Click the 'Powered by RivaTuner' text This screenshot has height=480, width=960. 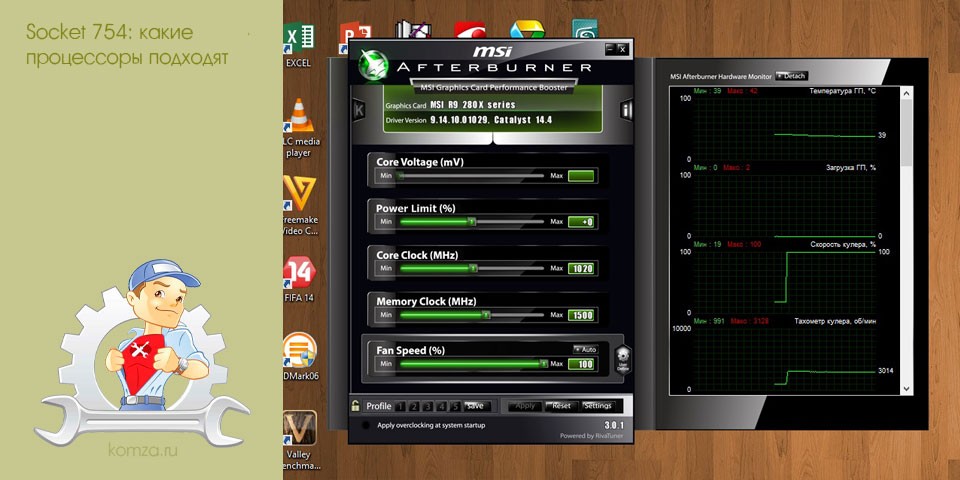pyautogui.click(x=591, y=436)
